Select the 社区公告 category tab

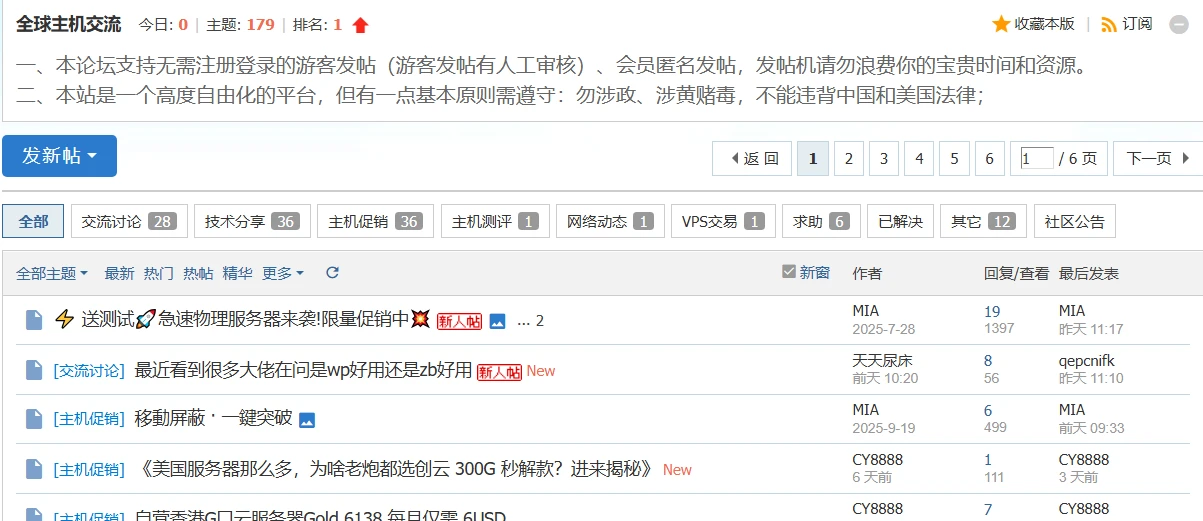tap(1075, 221)
